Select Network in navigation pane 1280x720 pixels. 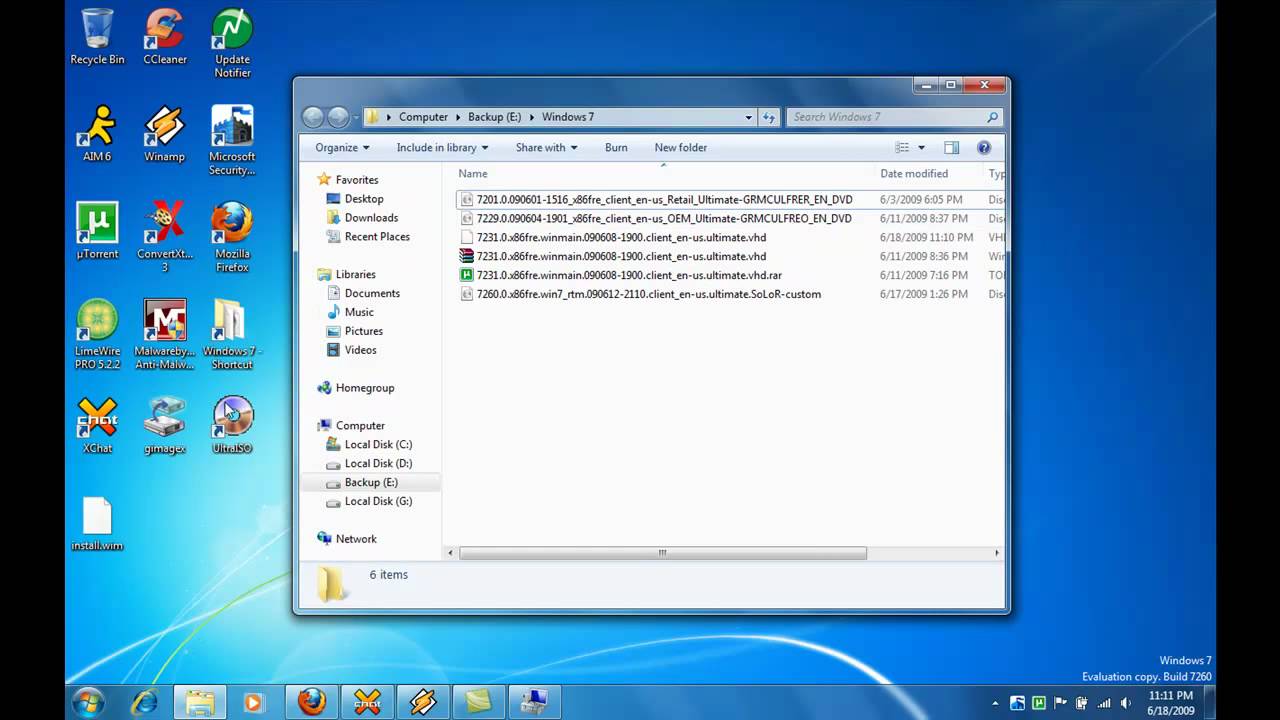(356, 539)
